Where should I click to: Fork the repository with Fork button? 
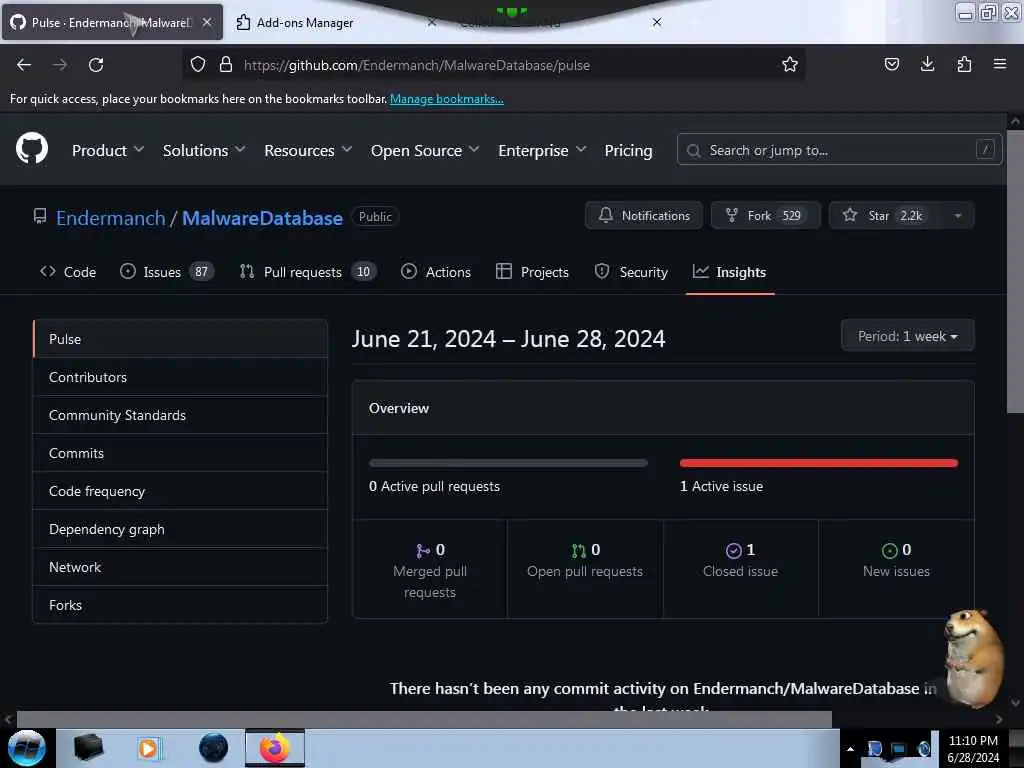coord(765,216)
